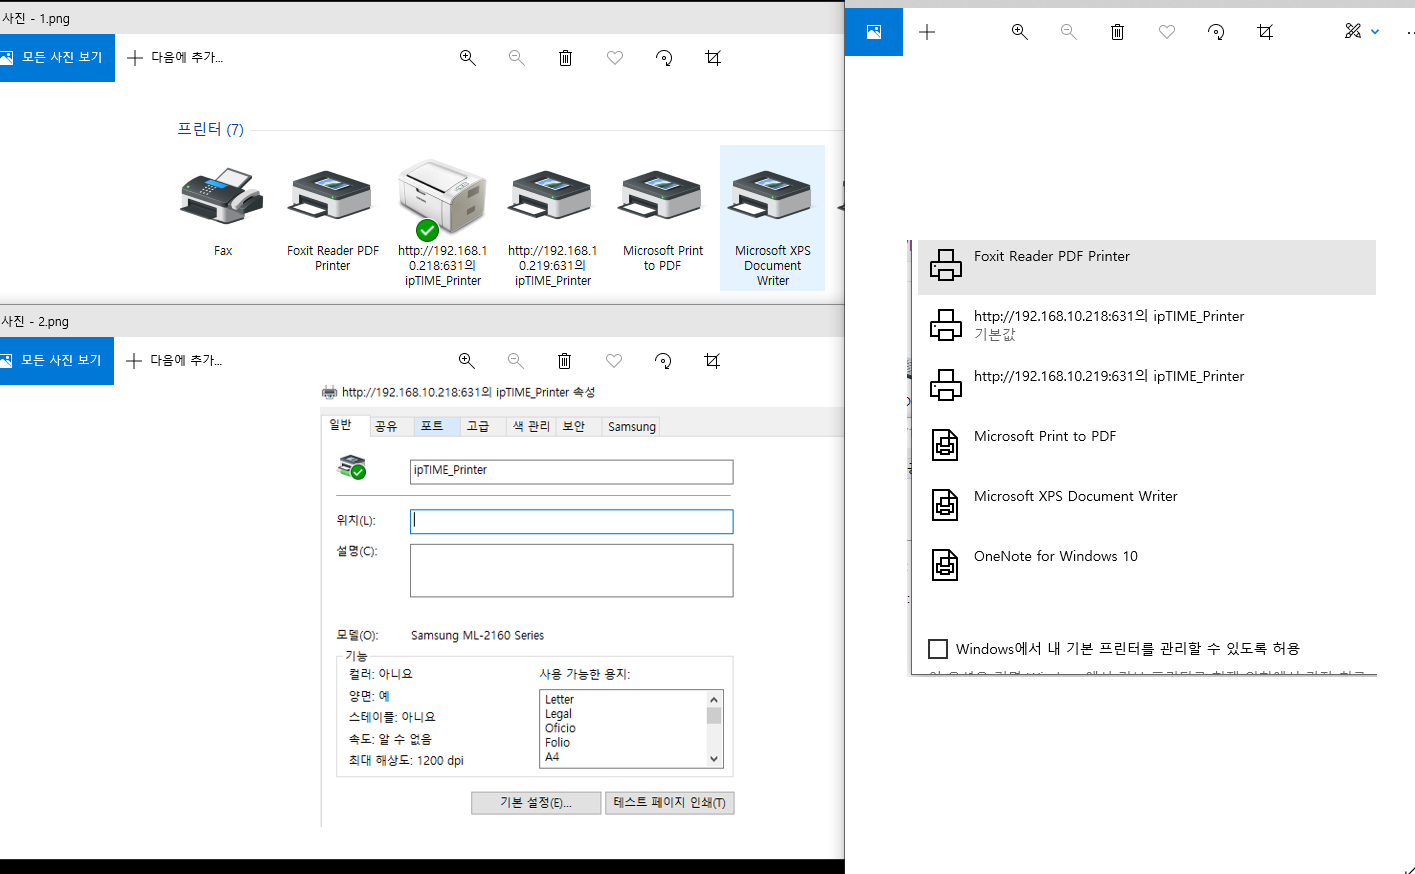Select A4 in the available paper list
Viewport: 1415px width, 874px height.
553,757
